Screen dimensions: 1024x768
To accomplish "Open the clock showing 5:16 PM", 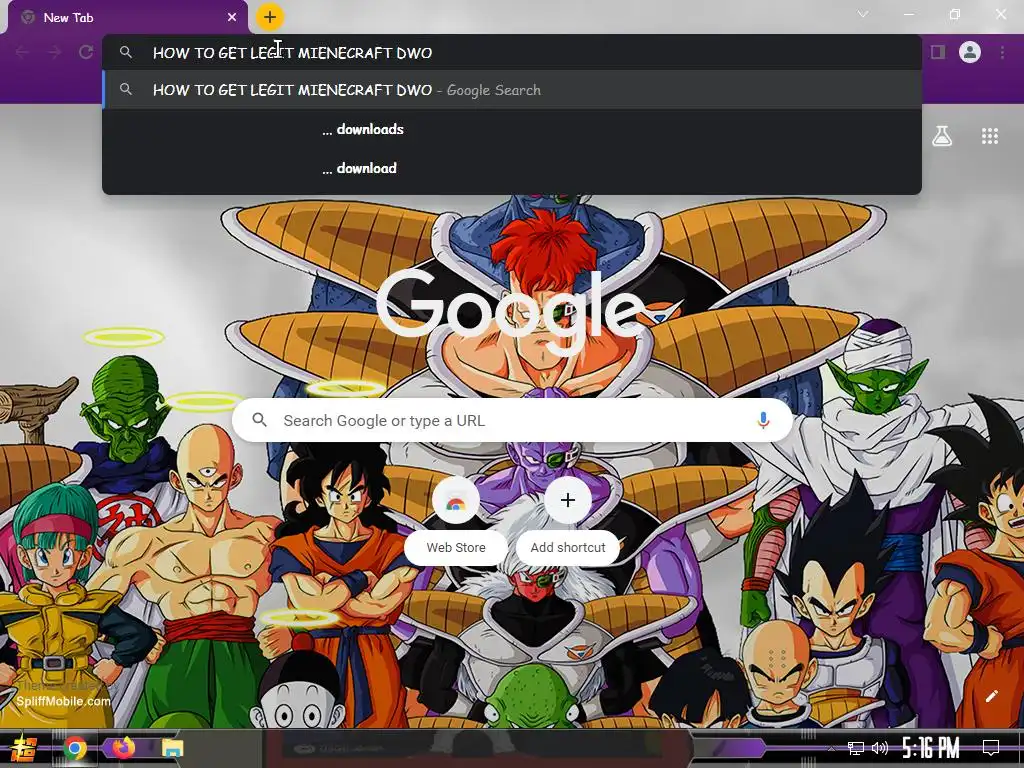I will [931, 748].
